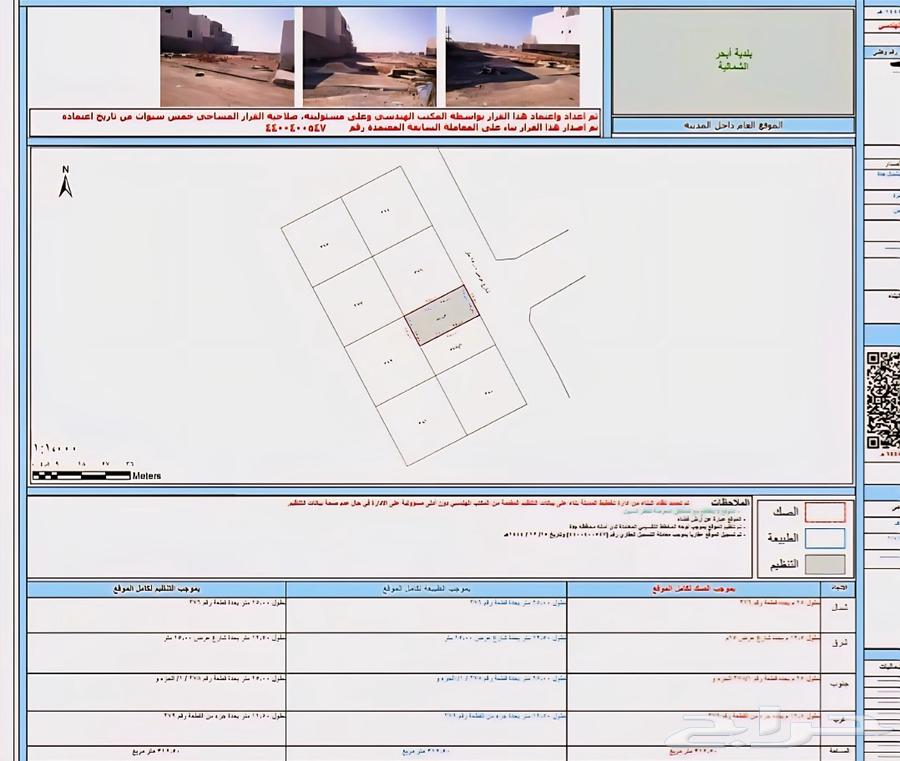Screen dimensions: 900x761
Task: Click the Meters scale bar
Action: (84, 476)
